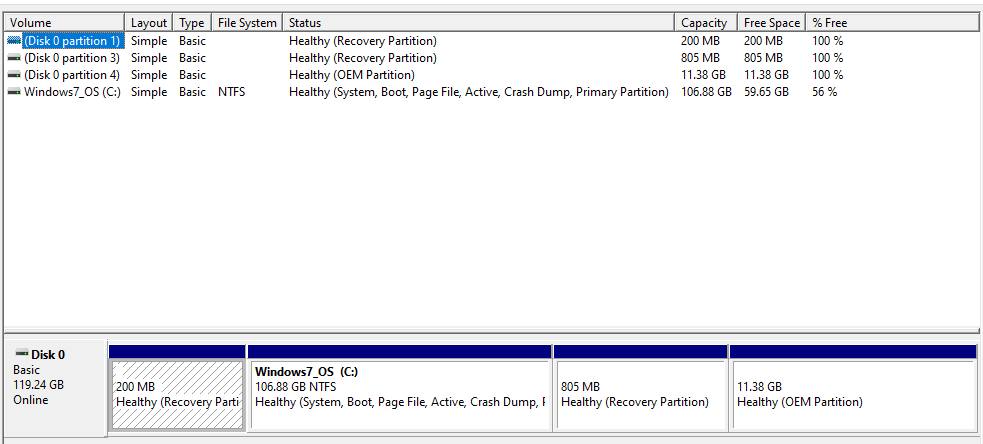The width and height of the screenshot is (983, 444).
Task: Click the 805 MB capacity cell
Action: pos(700,58)
